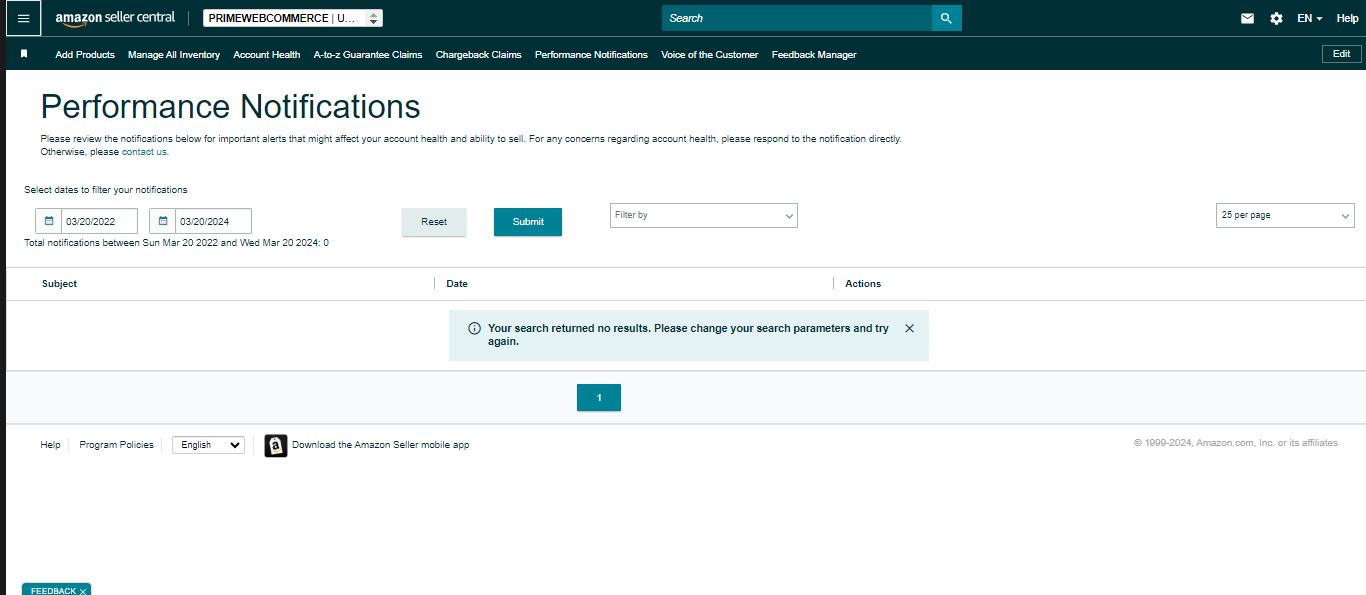Click the Help link in the footer

(50, 445)
